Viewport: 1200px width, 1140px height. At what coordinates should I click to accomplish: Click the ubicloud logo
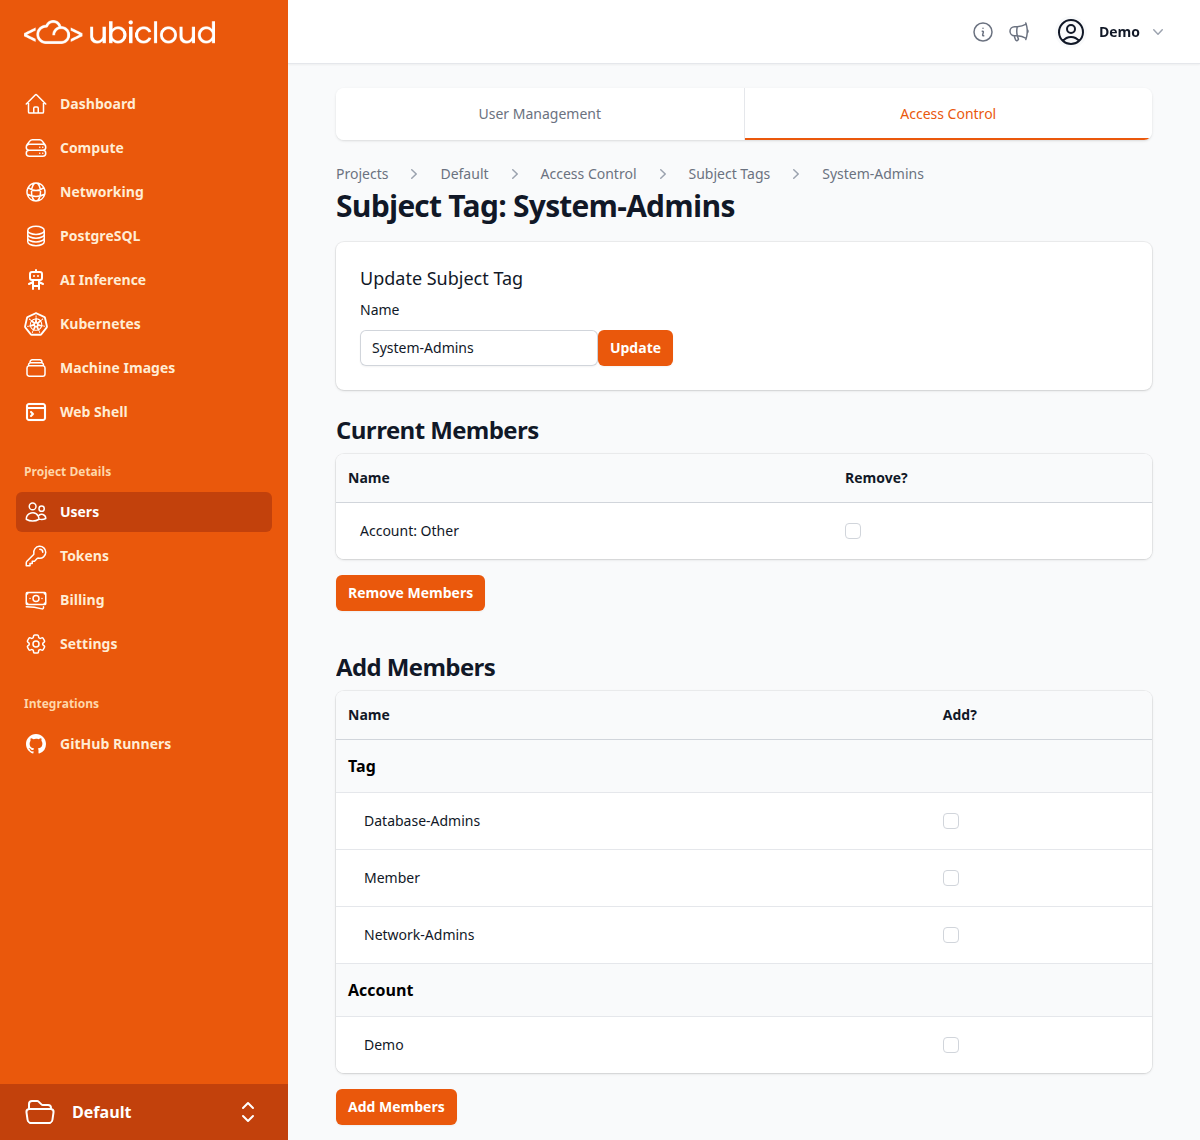coord(120,33)
